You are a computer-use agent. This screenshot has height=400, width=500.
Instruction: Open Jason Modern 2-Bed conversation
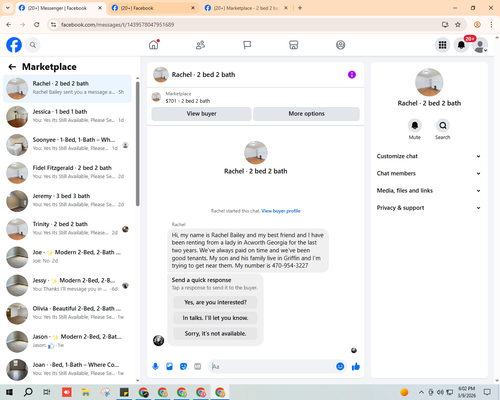pos(67,342)
